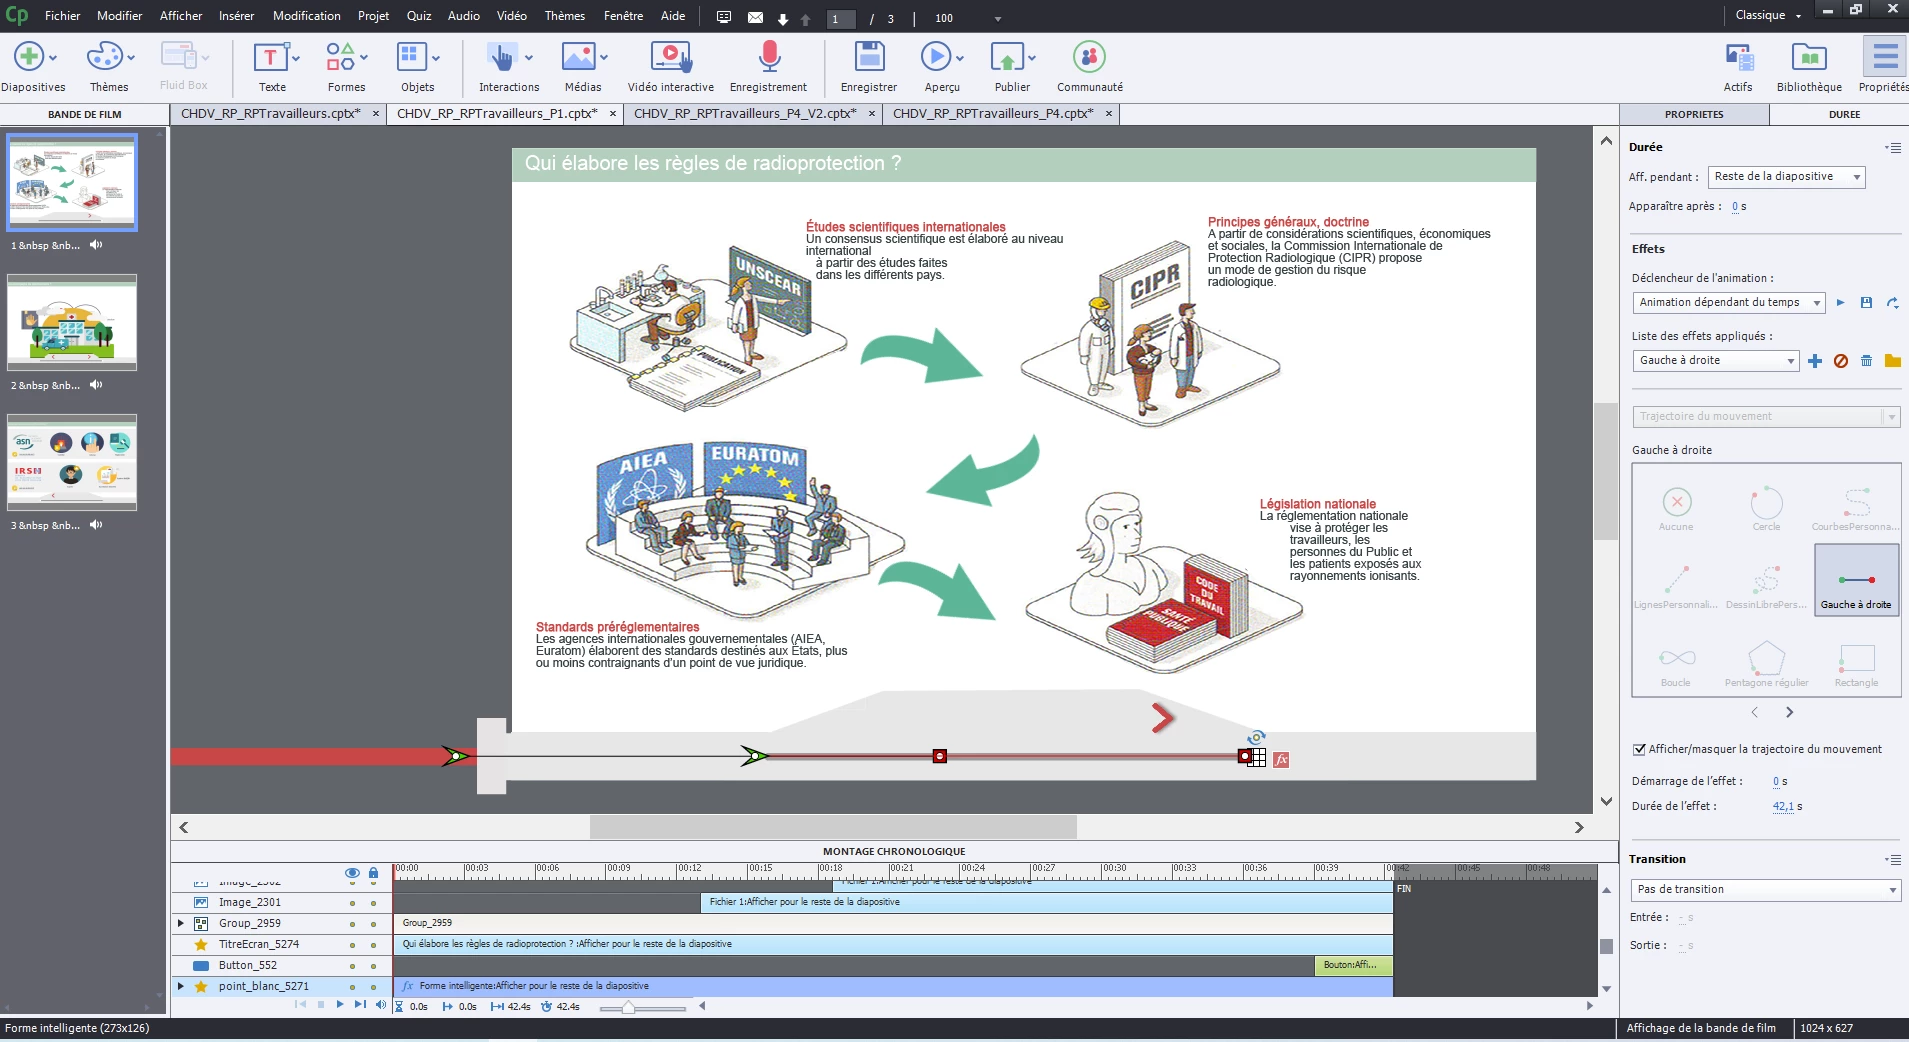Open the Classique workspace dropdown

click(x=1768, y=15)
